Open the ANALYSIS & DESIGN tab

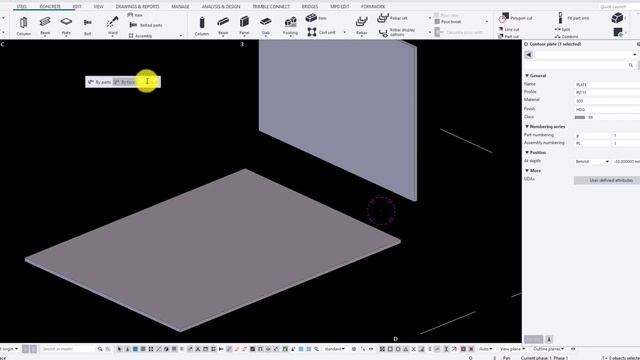[x=221, y=7]
